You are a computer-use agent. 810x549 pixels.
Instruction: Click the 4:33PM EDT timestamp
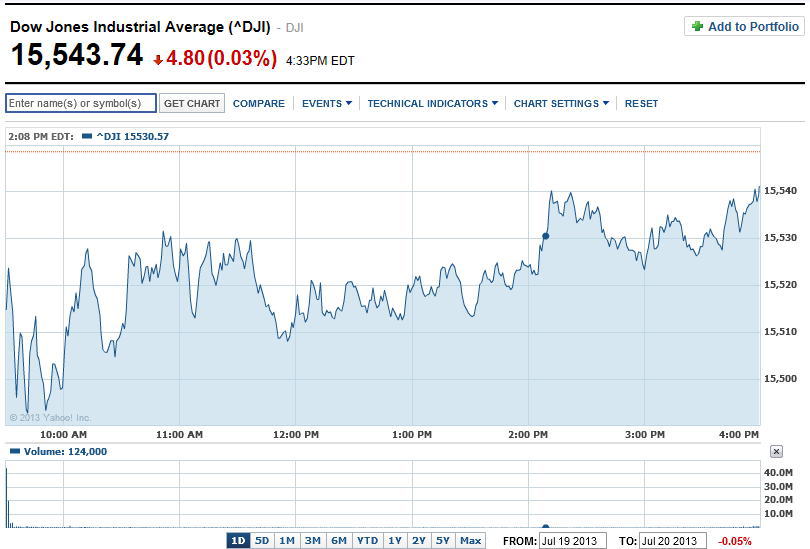click(x=320, y=61)
